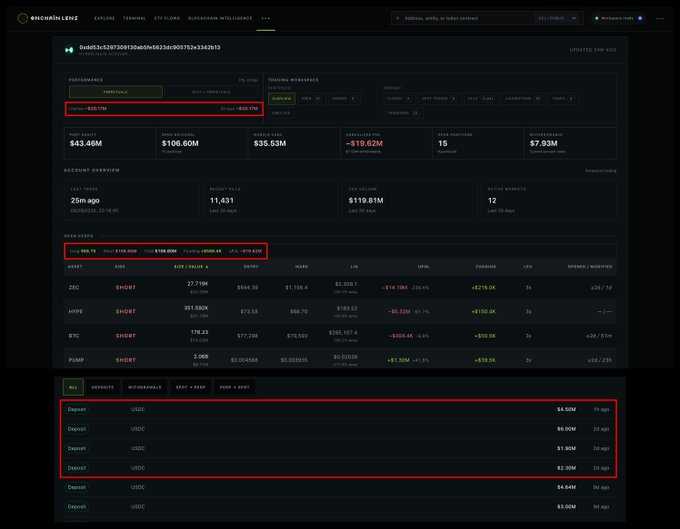
Task: Click the ZEC asset row
Action: [x=340, y=288]
